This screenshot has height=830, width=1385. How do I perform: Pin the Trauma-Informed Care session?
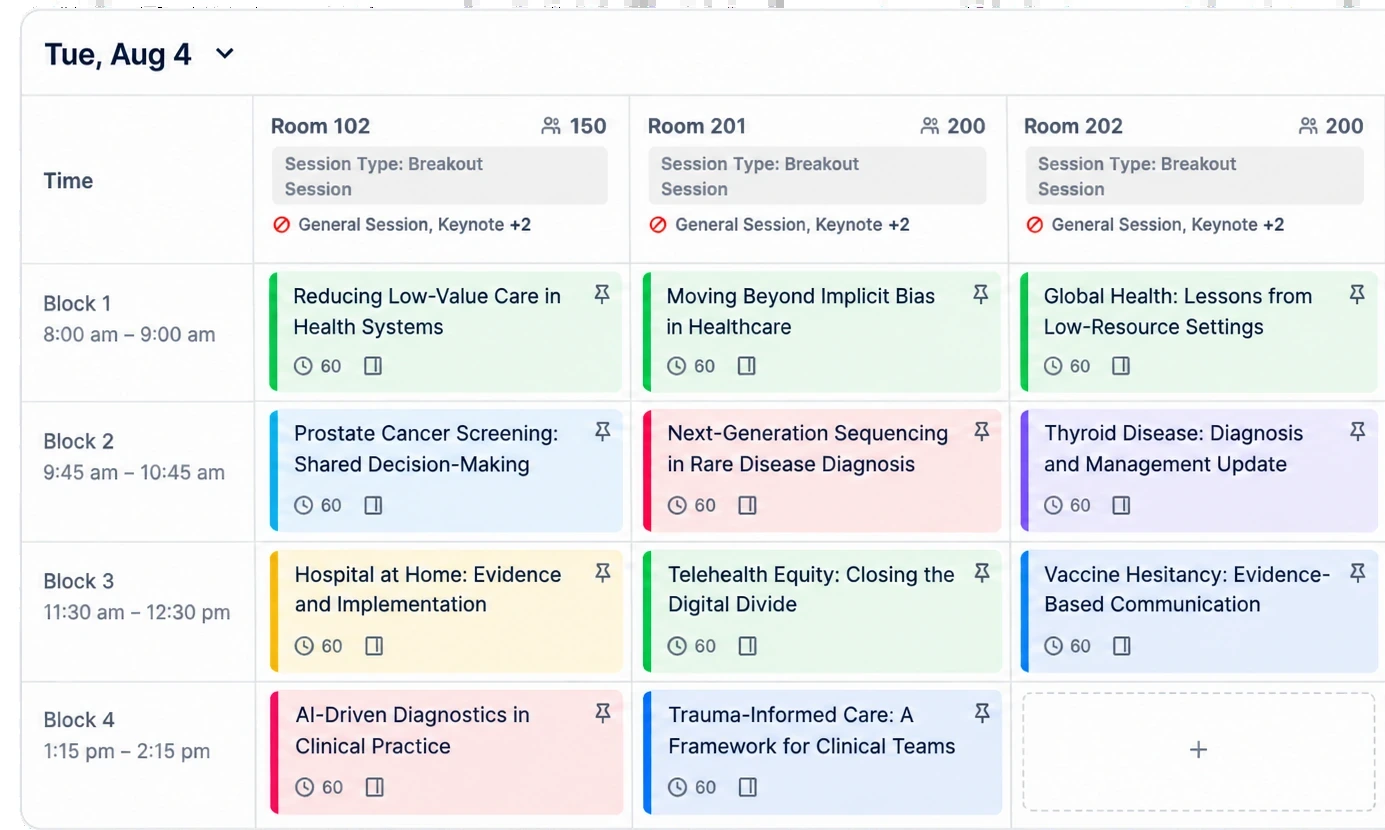[x=981, y=712]
